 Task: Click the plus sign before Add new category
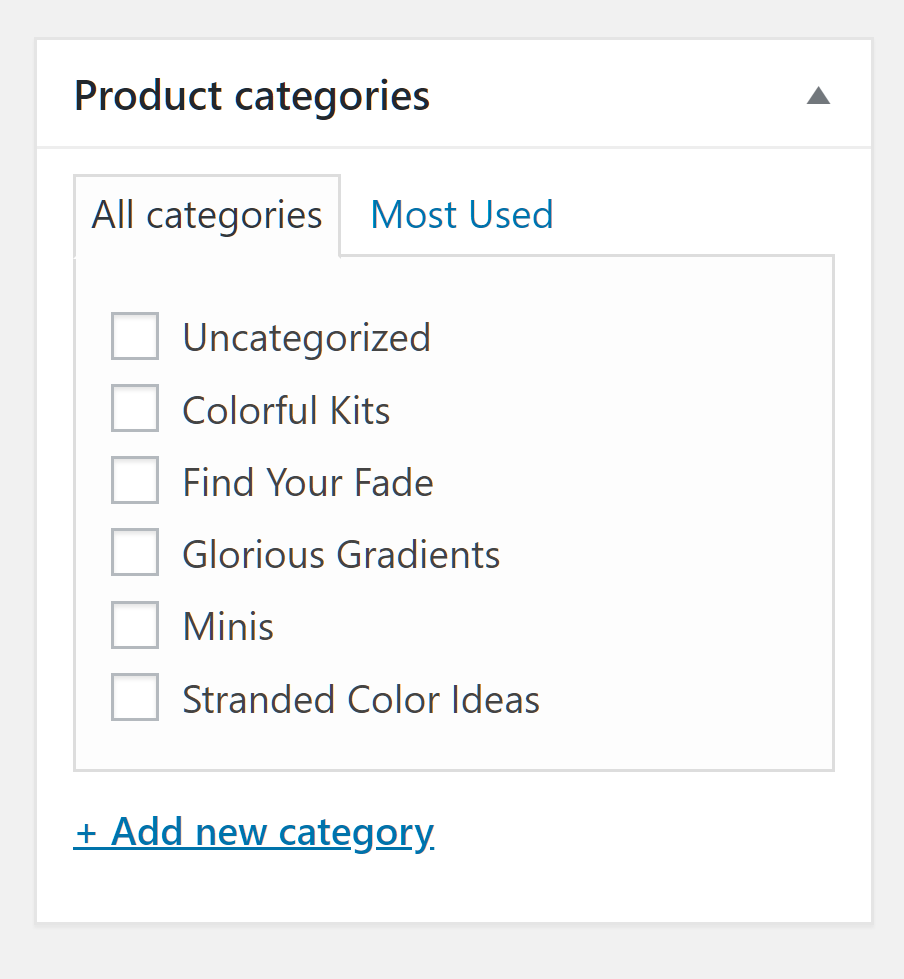click(x=86, y=834)
